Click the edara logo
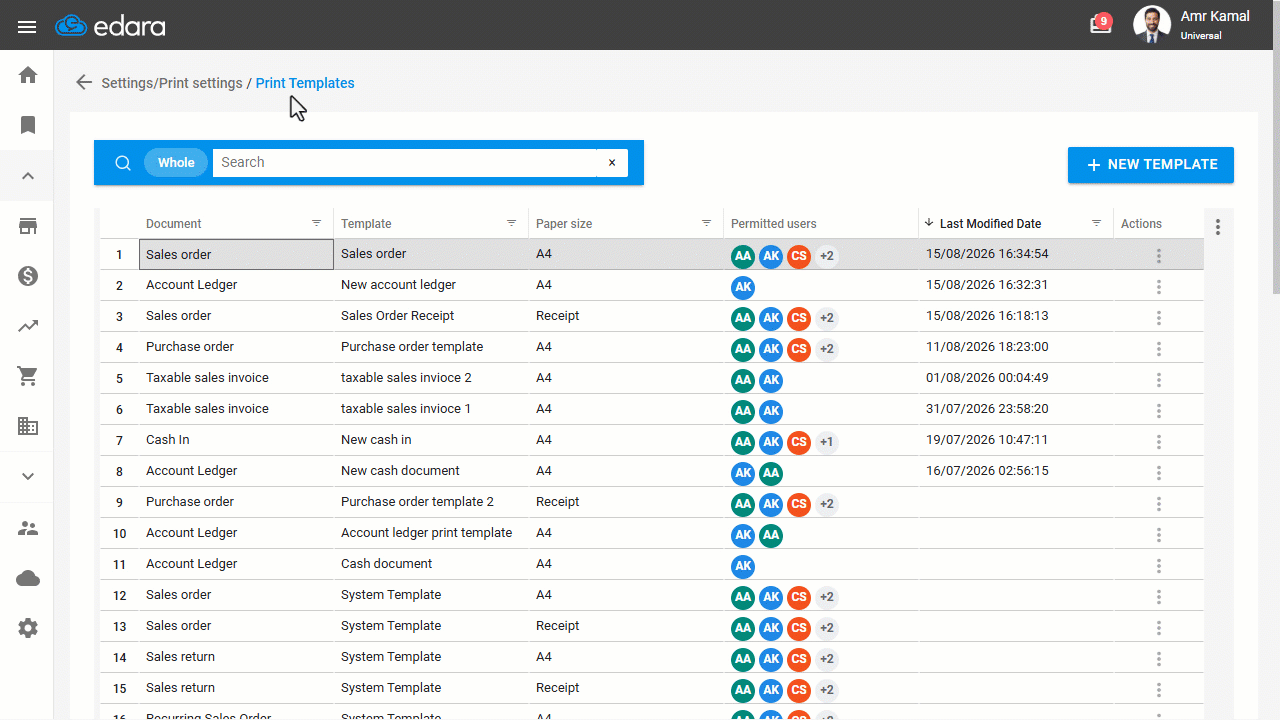The width and height of the screenshot is (1280, 720). (110, 26)
